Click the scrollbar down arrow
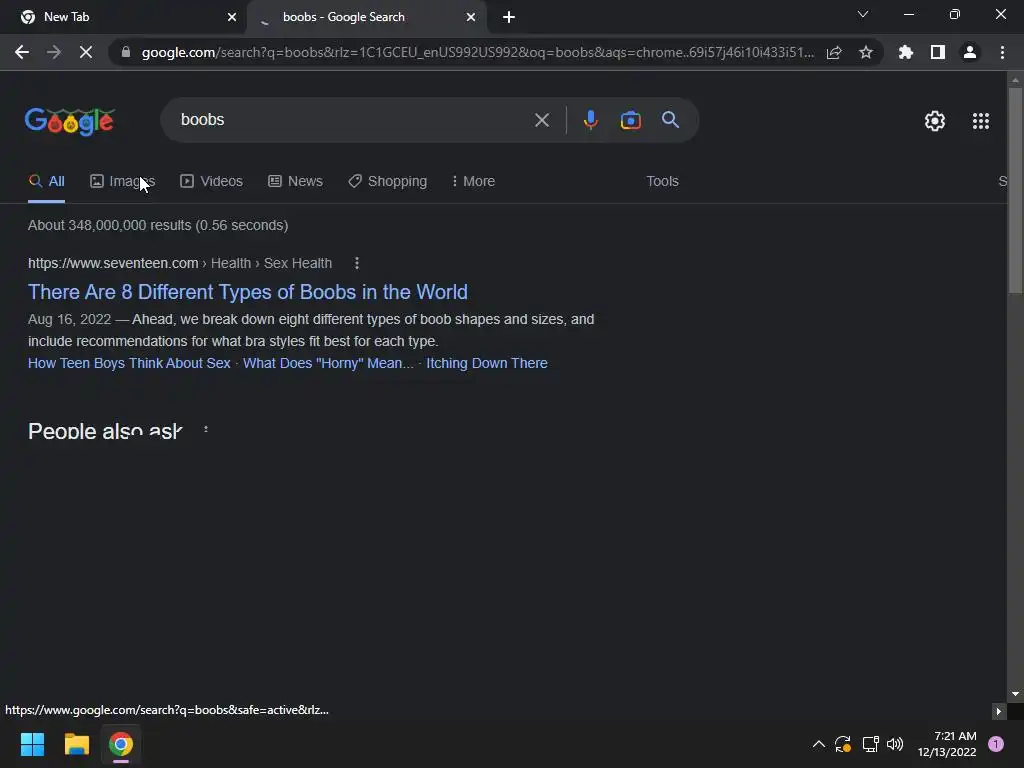This screenshot has height=768, width=1024. (x=1015, y=694)
